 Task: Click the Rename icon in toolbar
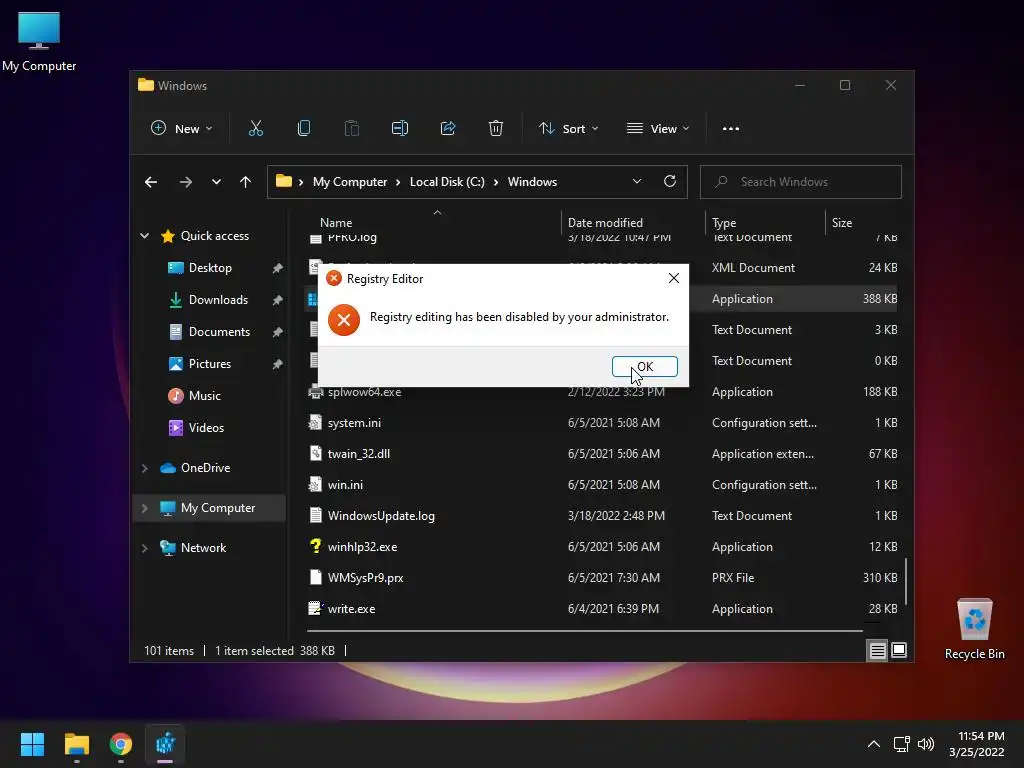pos(400,128)
